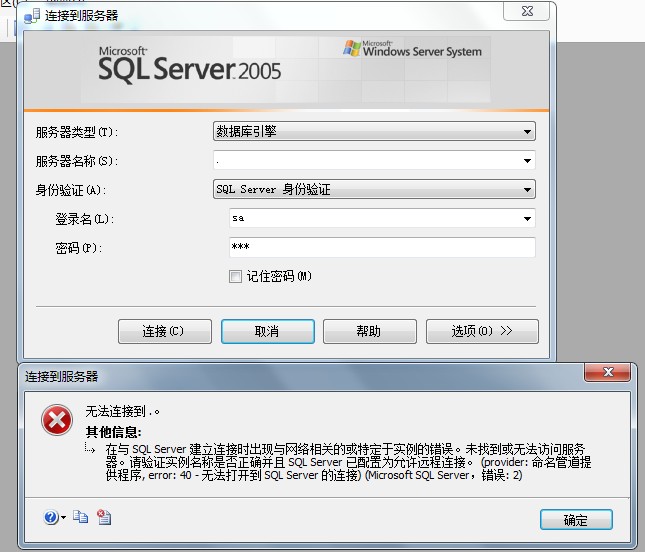Click the help icon in error dialog
The width and height of the screenshot is (645, 552).
click(x=51, y=517)
